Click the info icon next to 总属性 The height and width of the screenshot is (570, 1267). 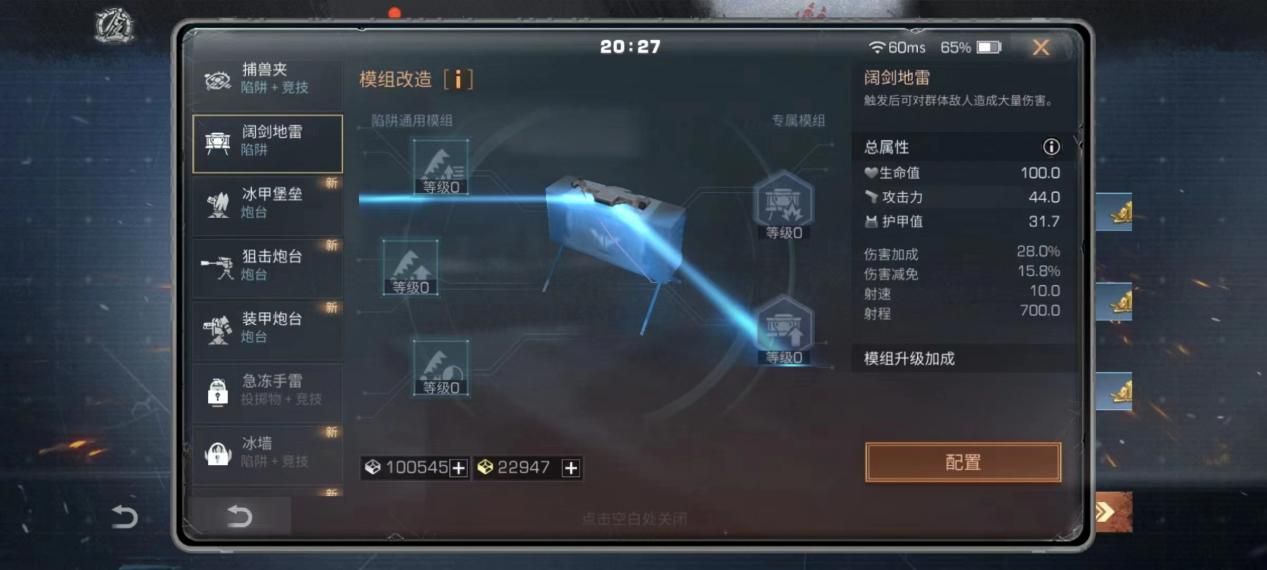pyautogui.click(x=1051, y=147)
